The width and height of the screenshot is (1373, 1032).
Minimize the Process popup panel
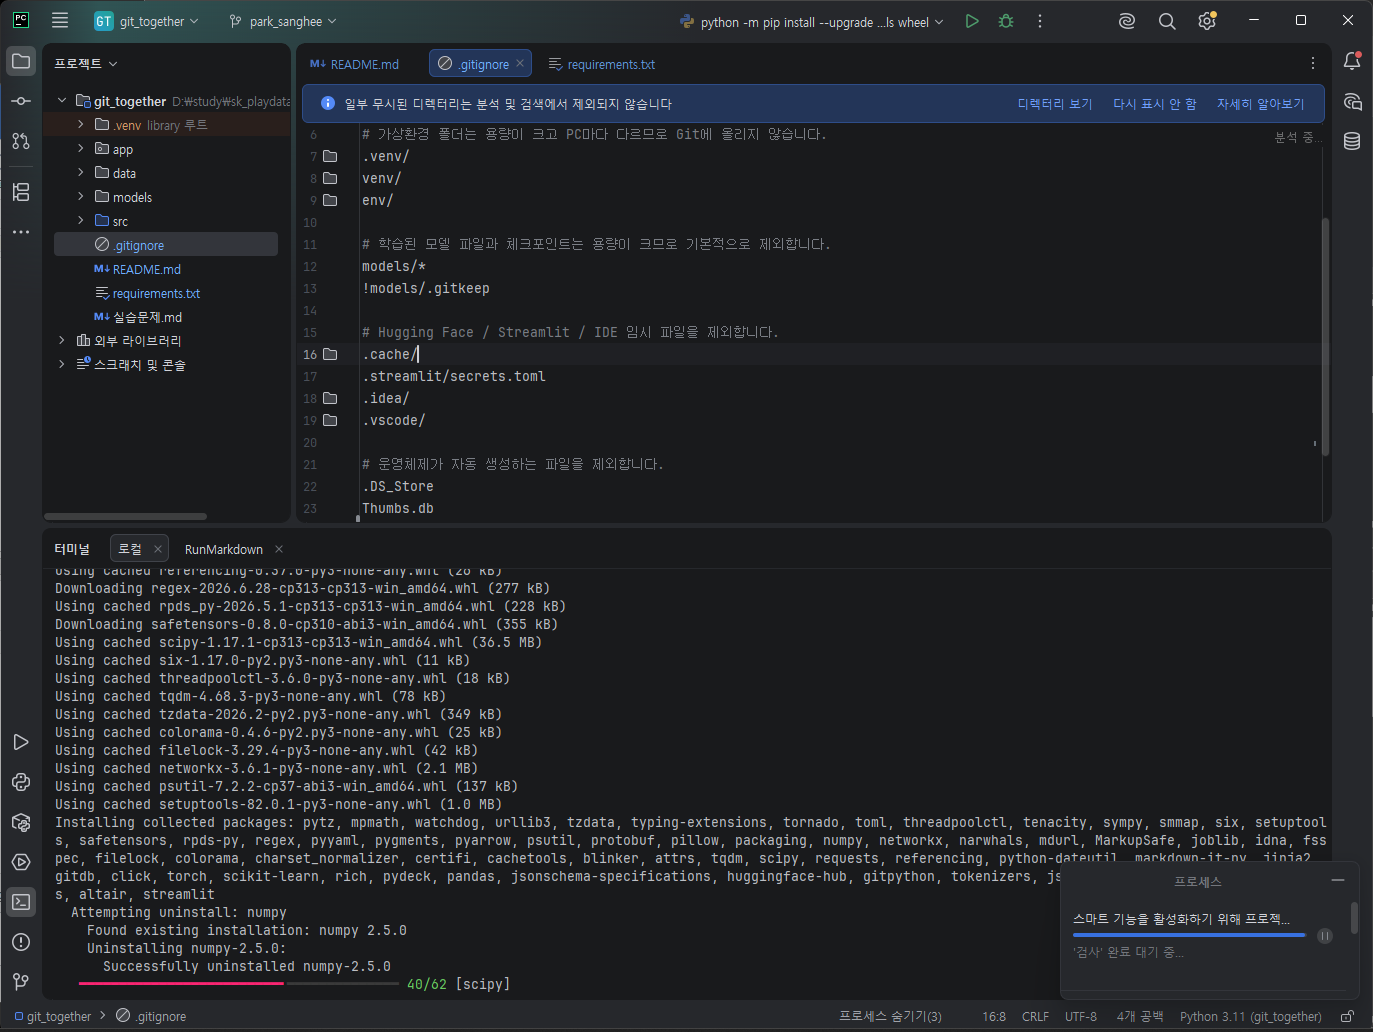pos(1338,880)
